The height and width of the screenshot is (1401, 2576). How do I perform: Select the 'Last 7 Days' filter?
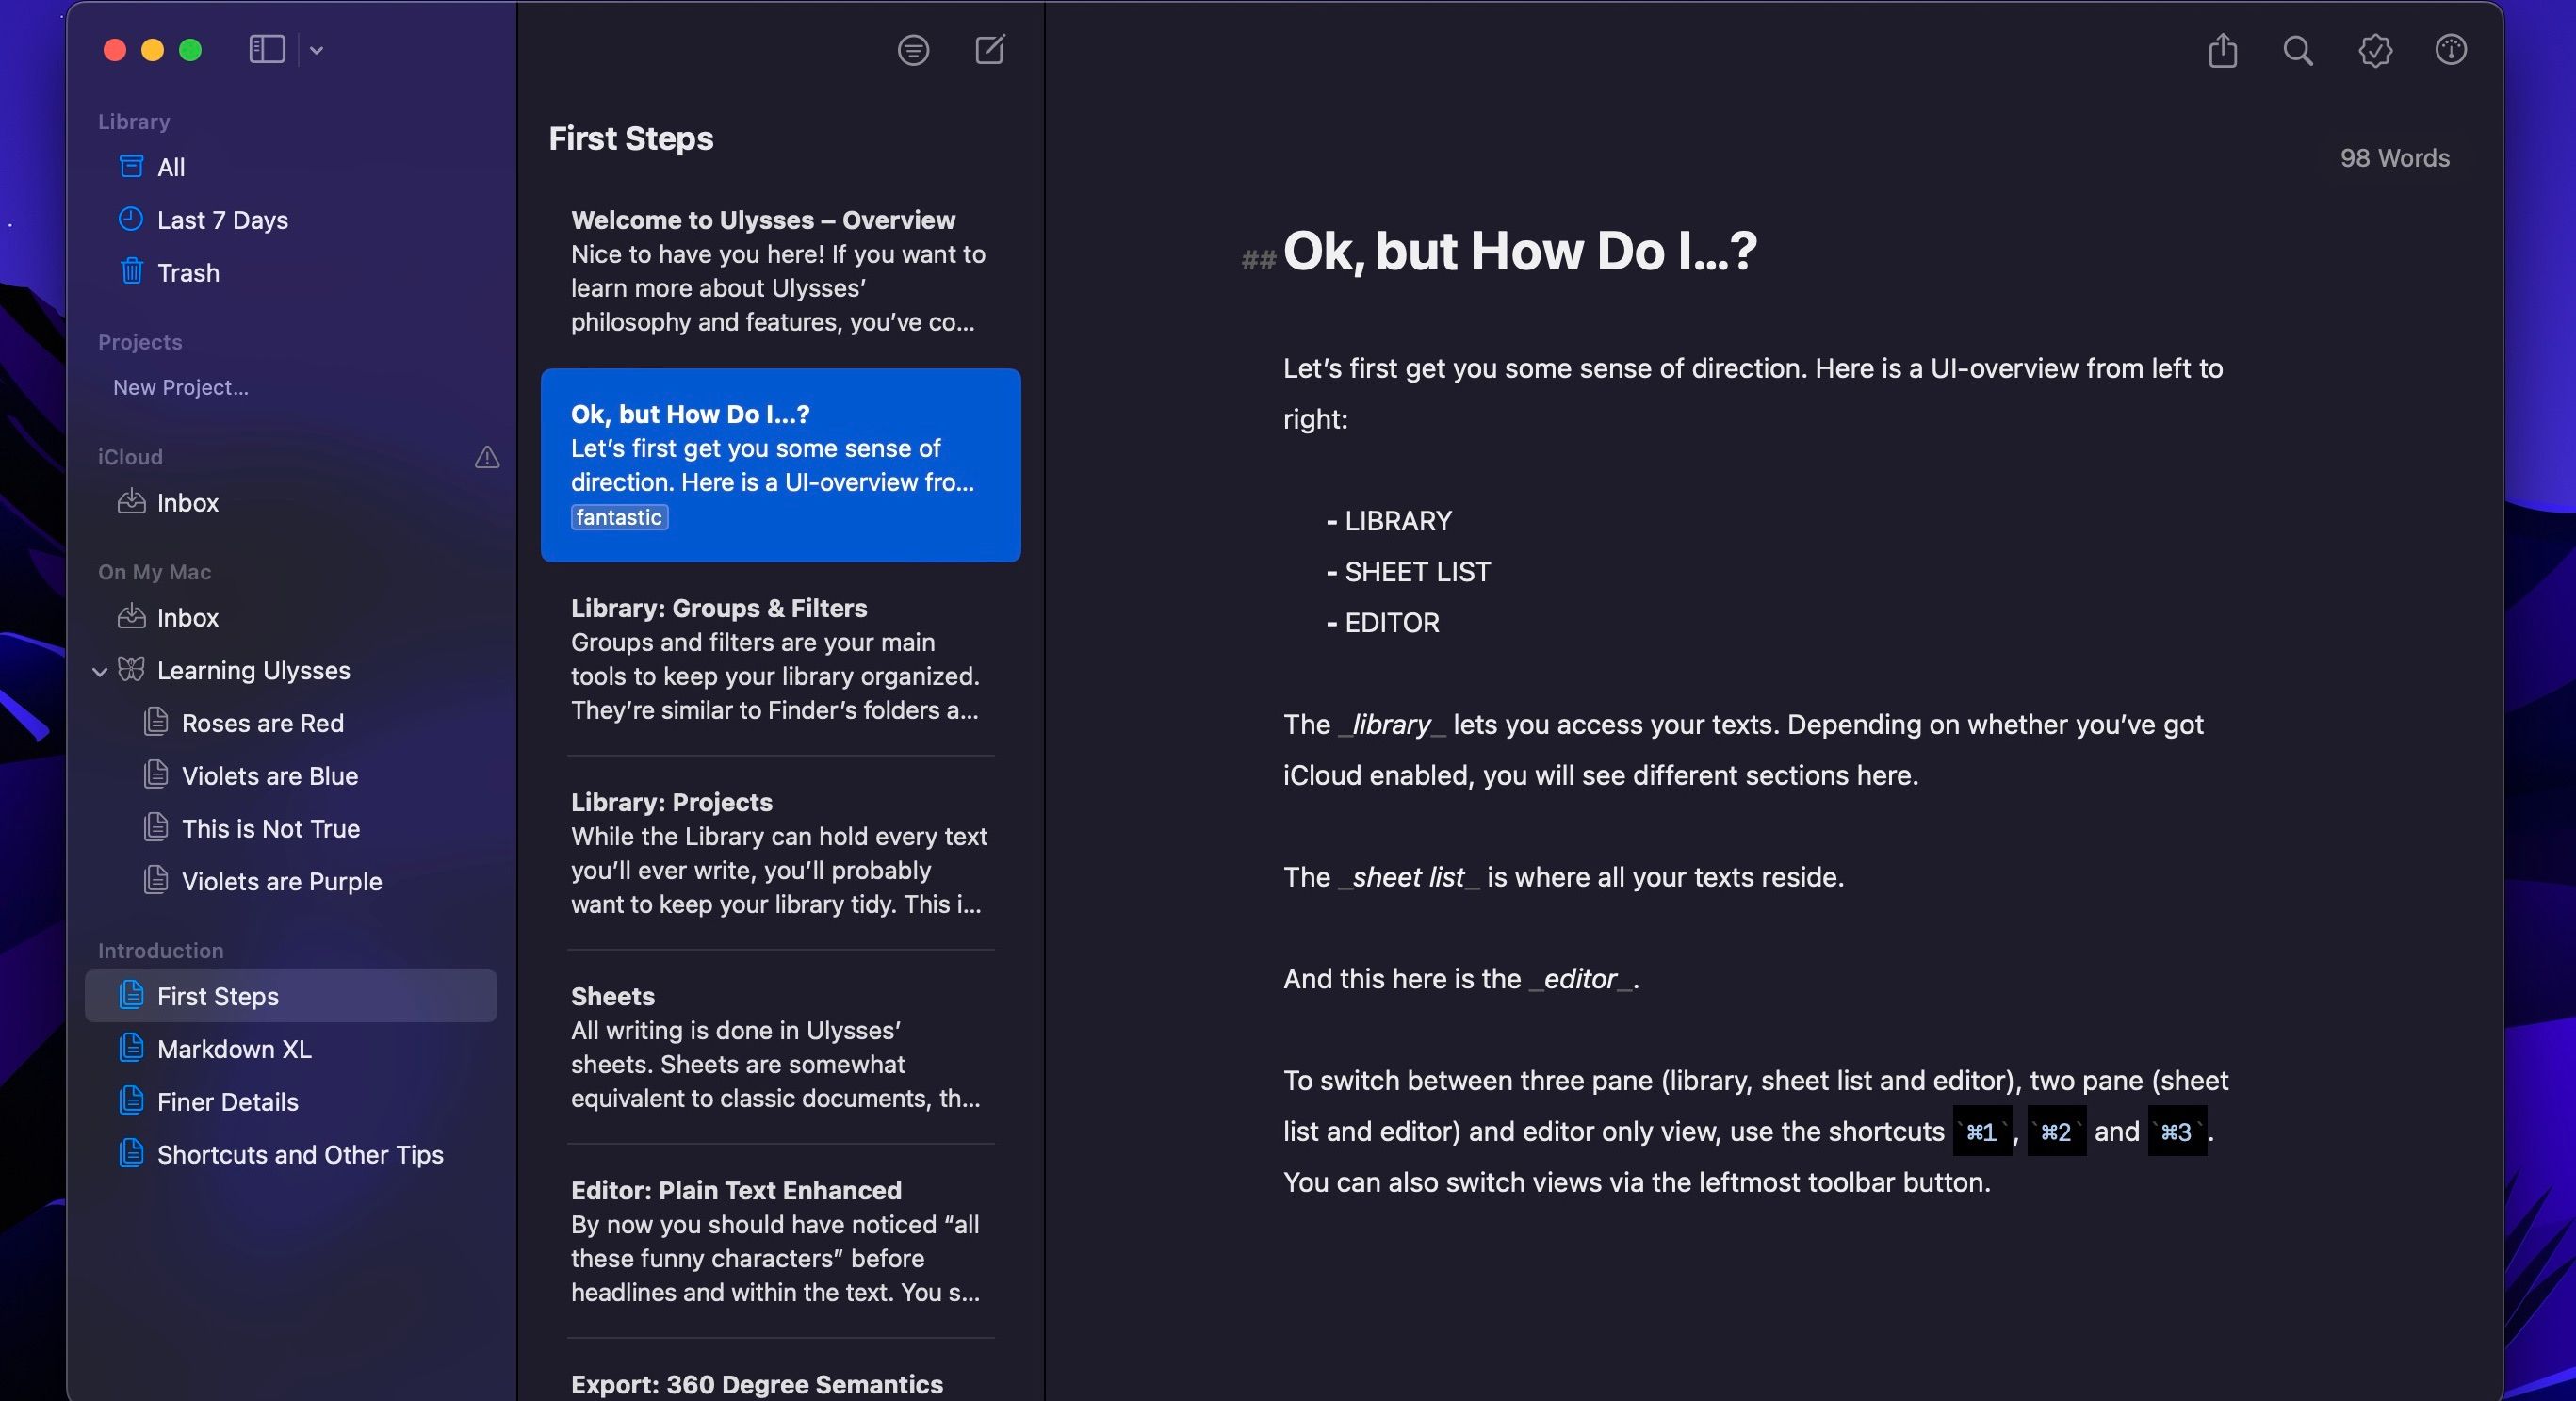221,220
